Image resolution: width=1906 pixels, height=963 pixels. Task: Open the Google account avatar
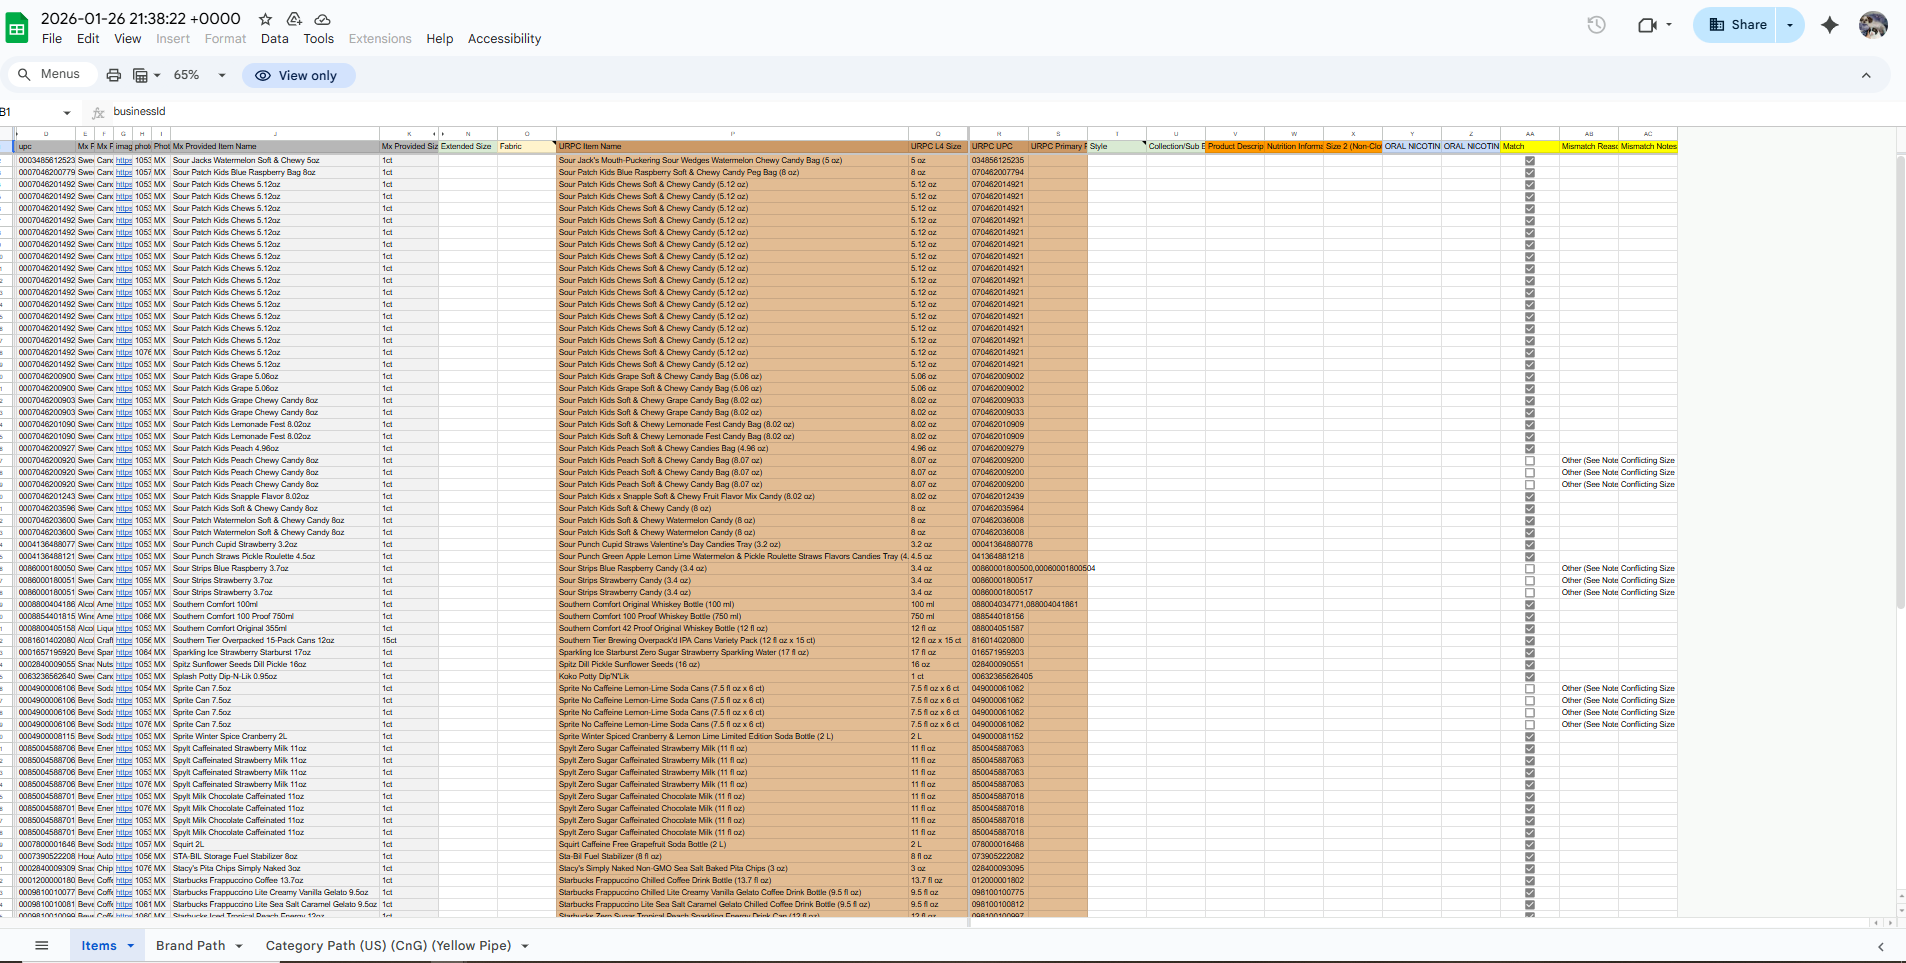point(1873,25)
